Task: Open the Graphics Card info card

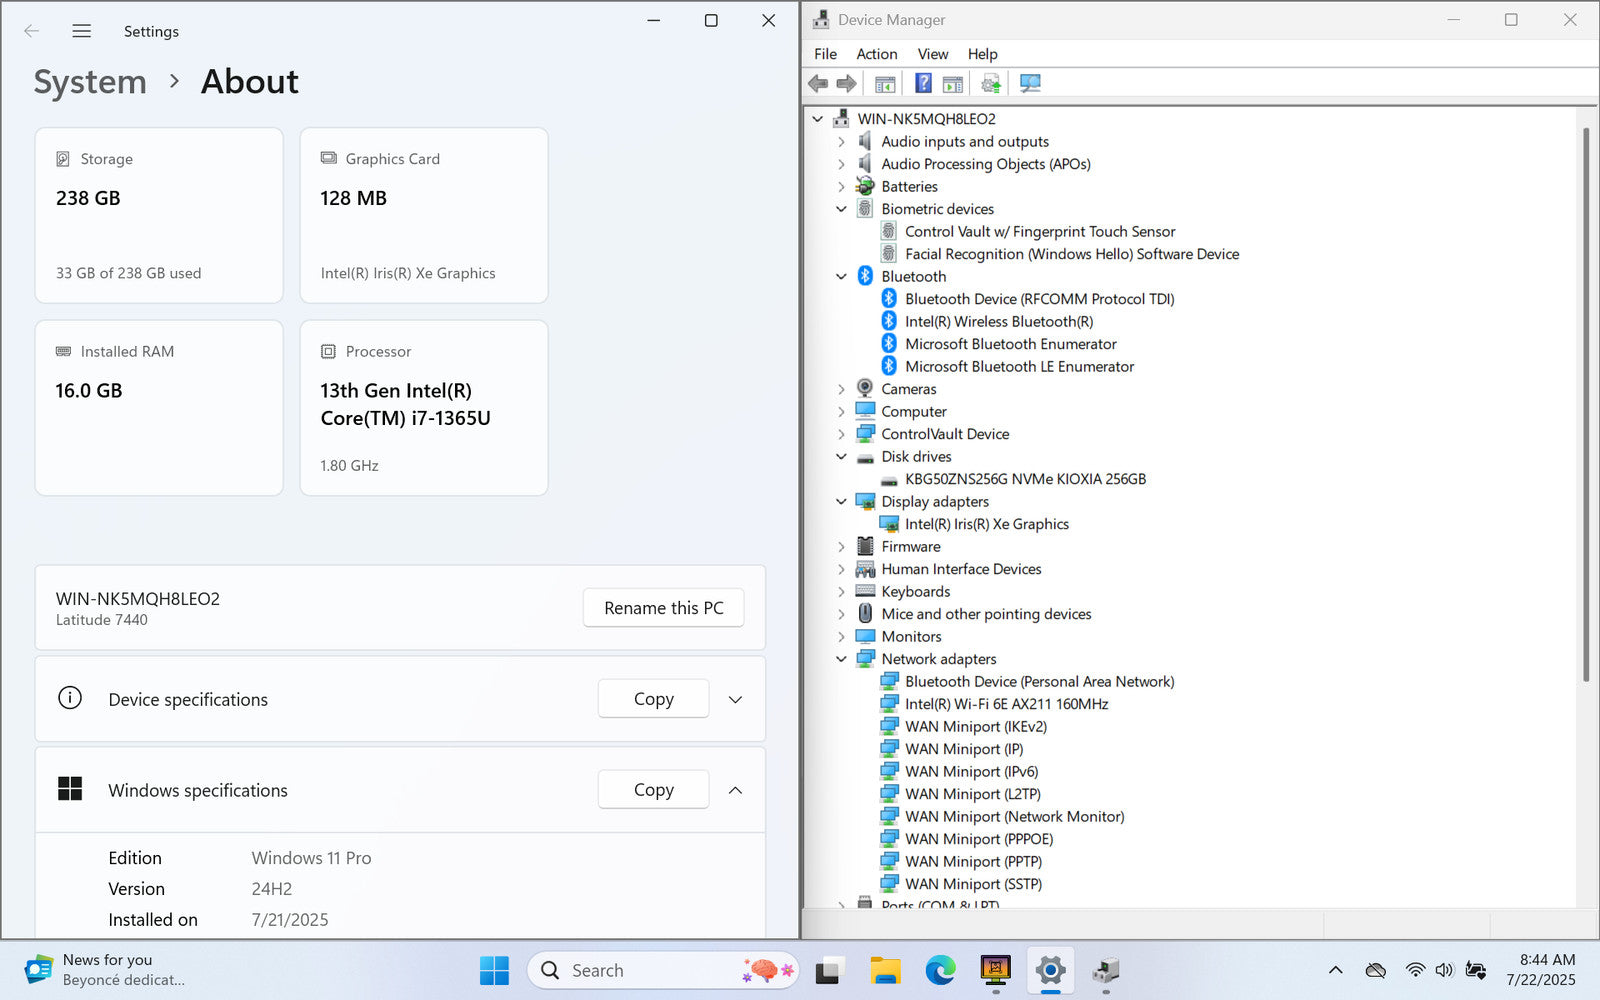Action: point(424,215)
